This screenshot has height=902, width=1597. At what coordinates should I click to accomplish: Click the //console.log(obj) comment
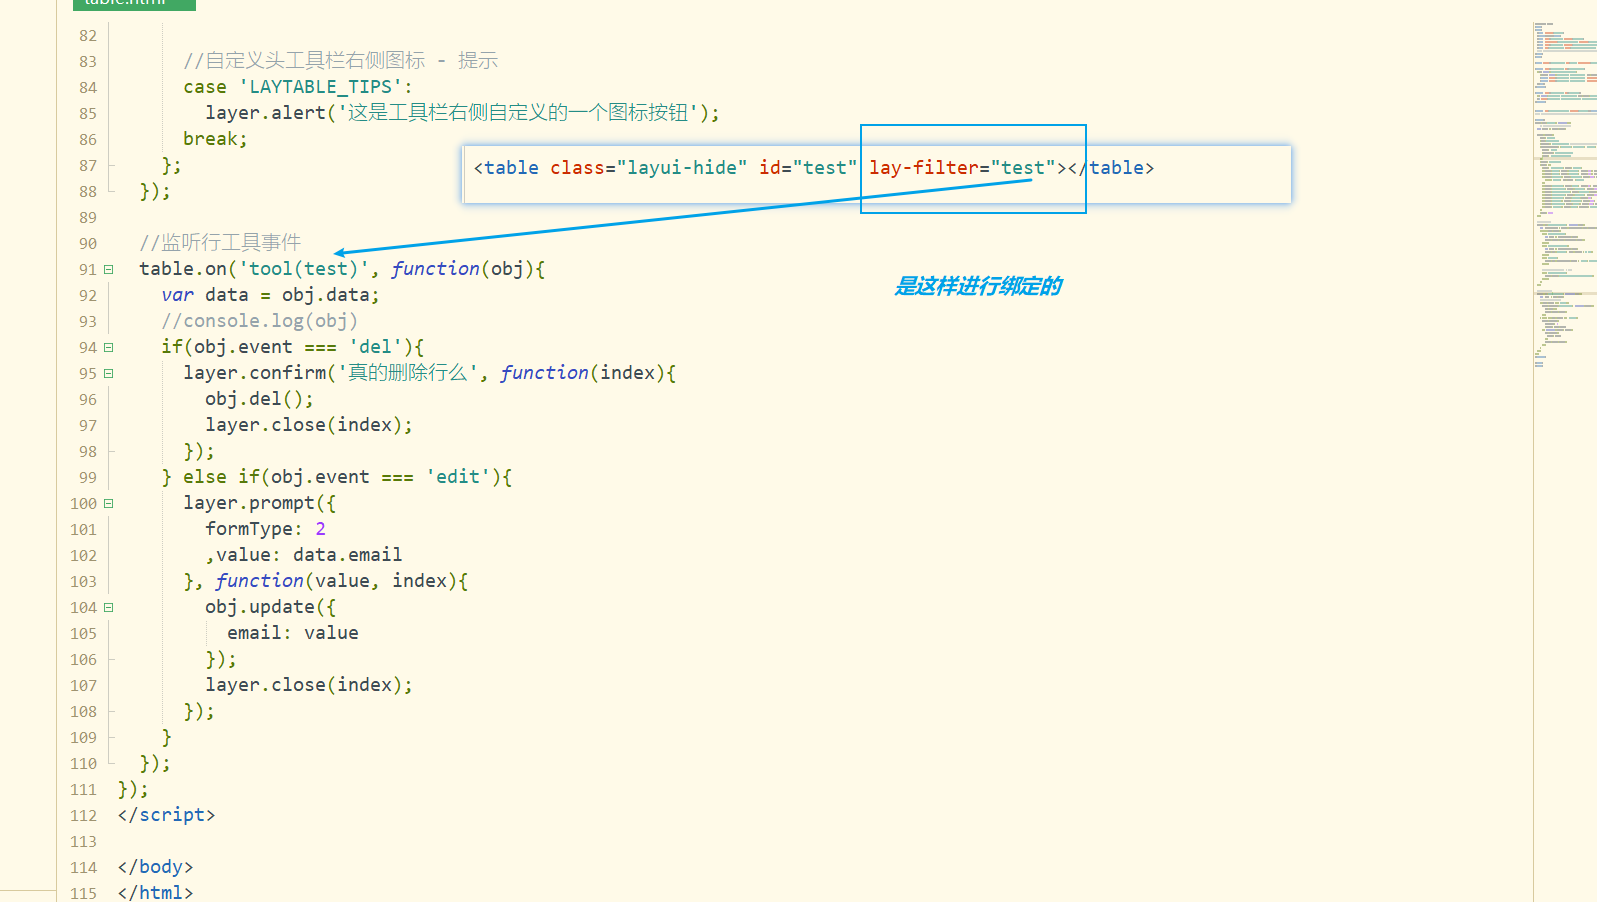tap(260, 321)
